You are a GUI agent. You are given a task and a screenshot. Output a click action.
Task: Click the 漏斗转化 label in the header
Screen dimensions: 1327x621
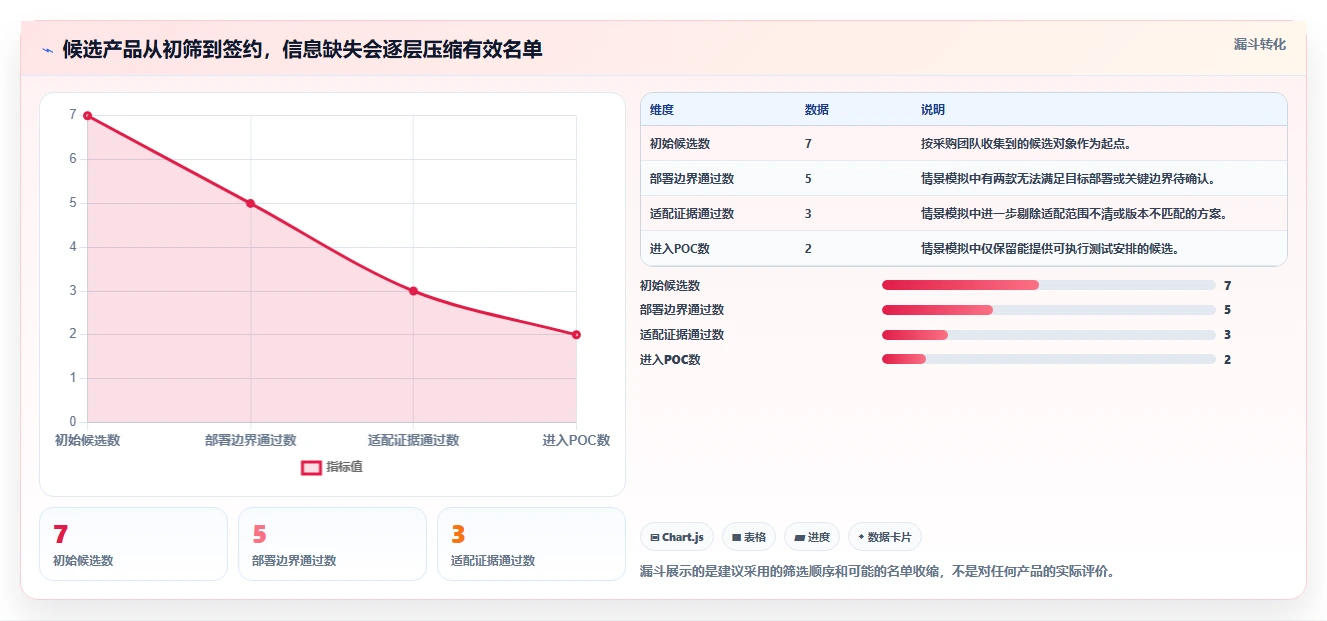(1259, 45)
